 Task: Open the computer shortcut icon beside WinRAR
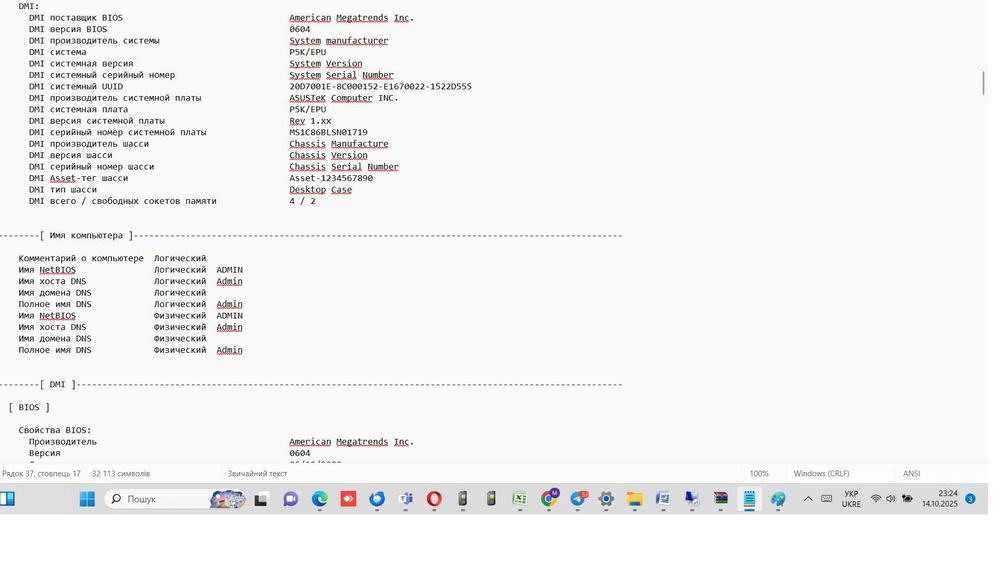(x=692, y=499)
